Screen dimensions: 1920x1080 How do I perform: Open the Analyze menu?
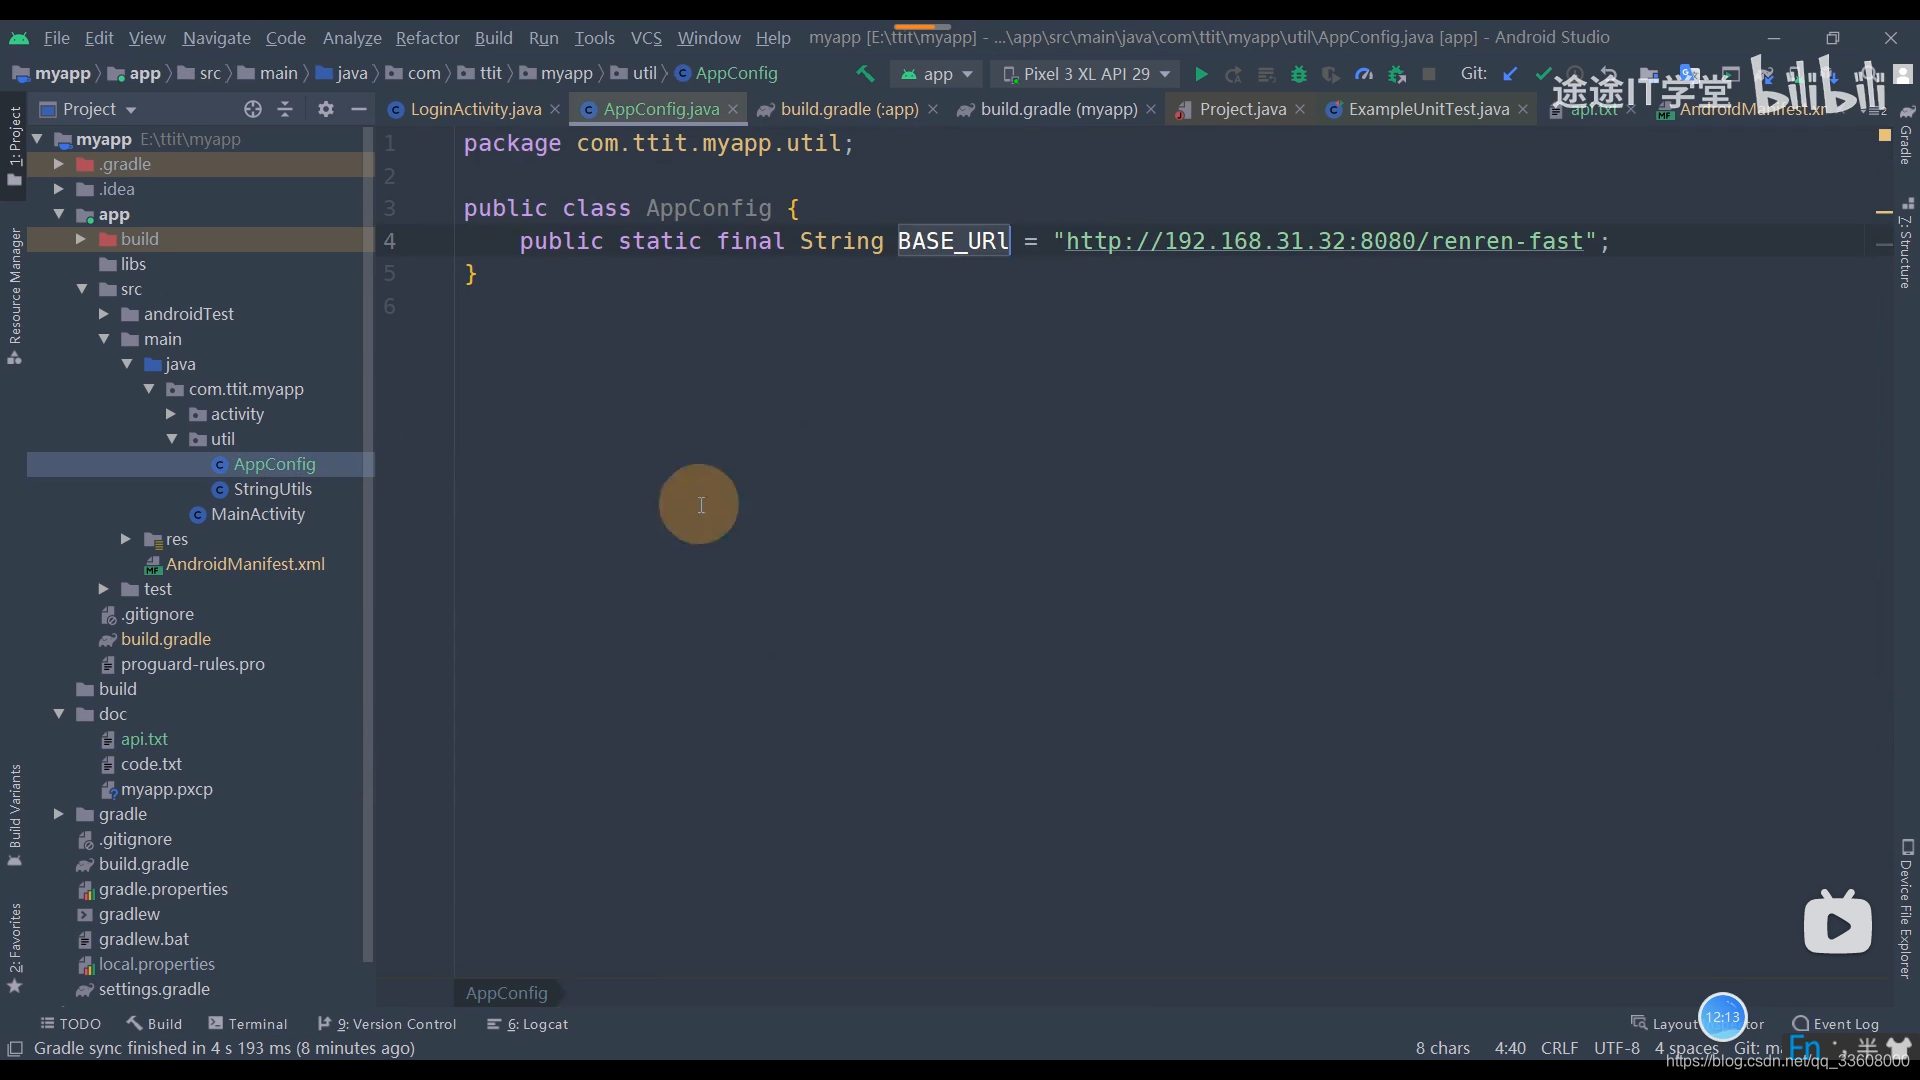coord(352,38)
